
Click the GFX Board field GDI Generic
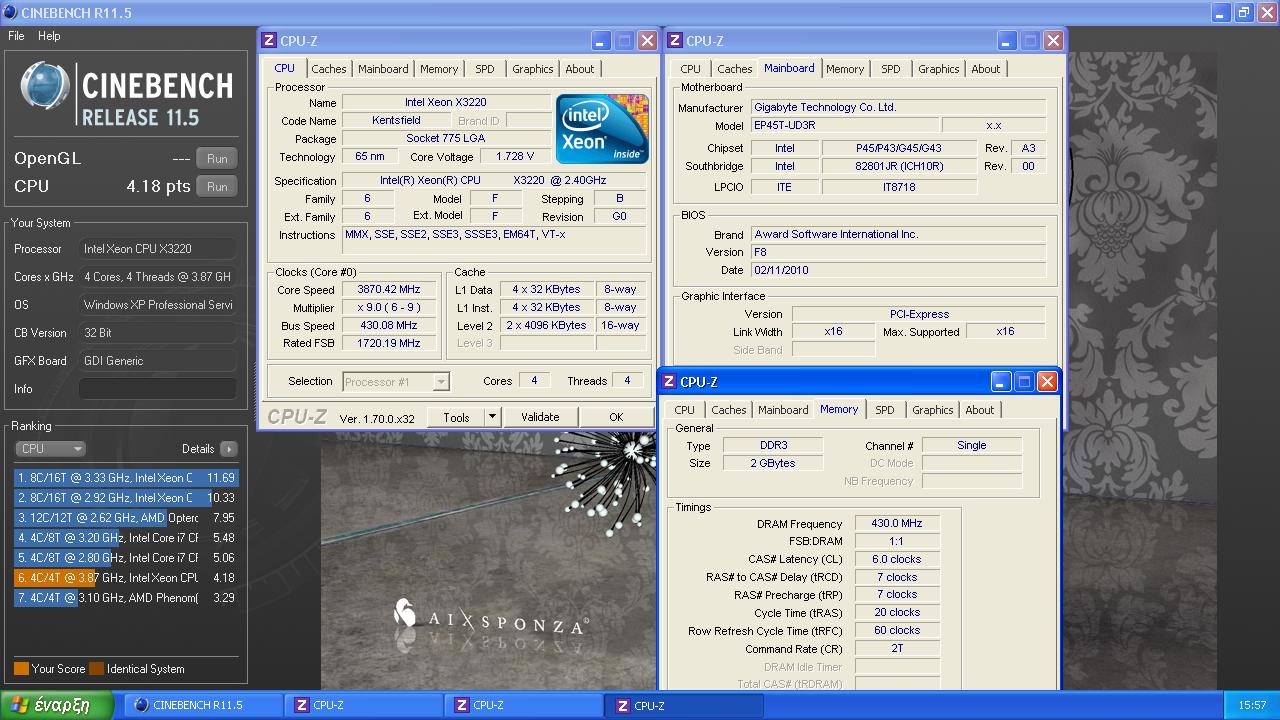click(158, 361)
